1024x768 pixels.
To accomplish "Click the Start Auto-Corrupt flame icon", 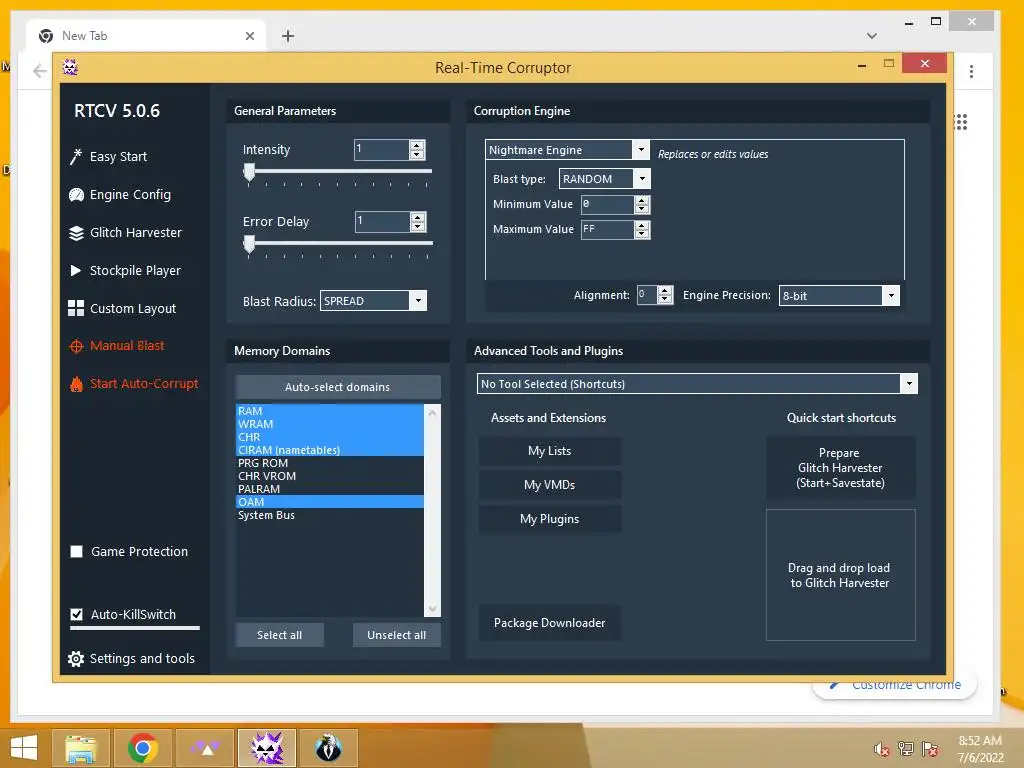I will [76, 384].
